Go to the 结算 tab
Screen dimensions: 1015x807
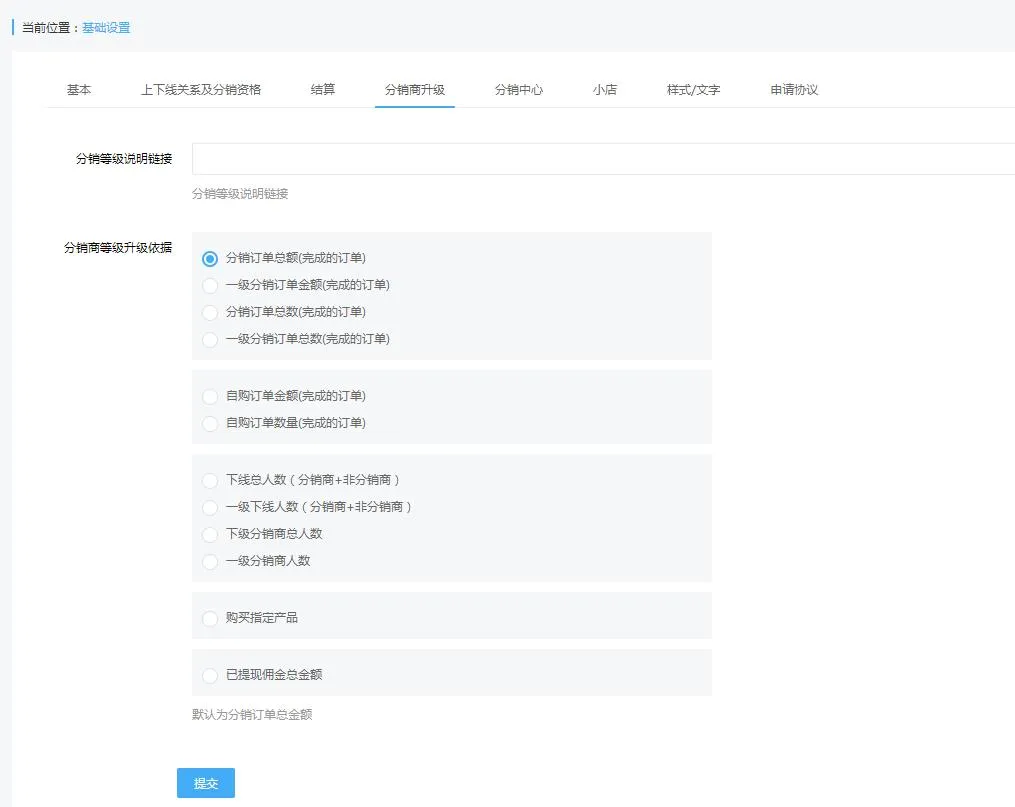(x=323, y=90)
